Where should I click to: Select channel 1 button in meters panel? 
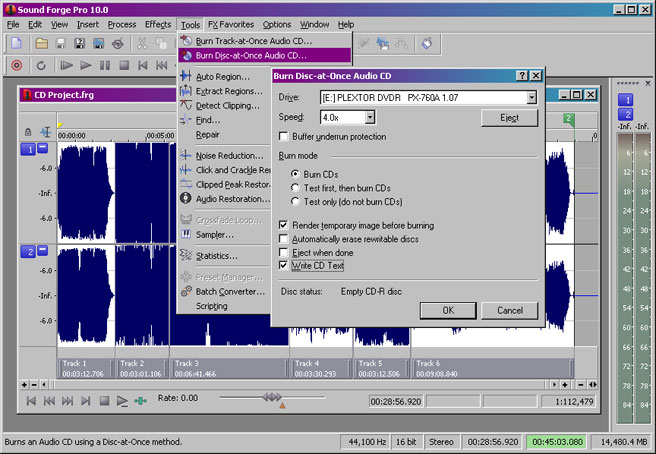626,100
